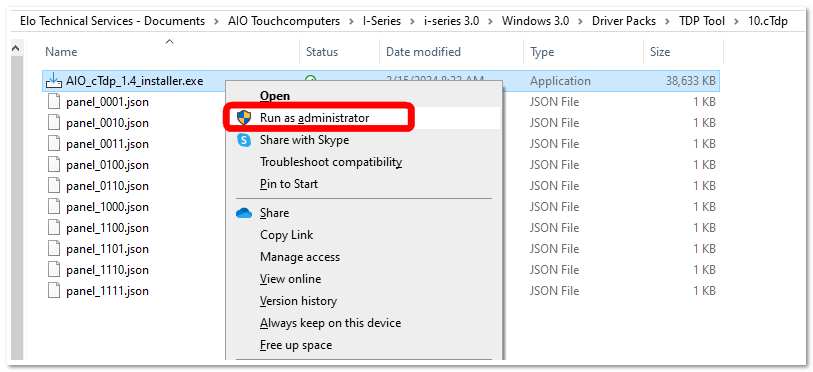Choose Troubleshoot compatibility from context menu
The image size is (813, 372).
click(331, 162)
